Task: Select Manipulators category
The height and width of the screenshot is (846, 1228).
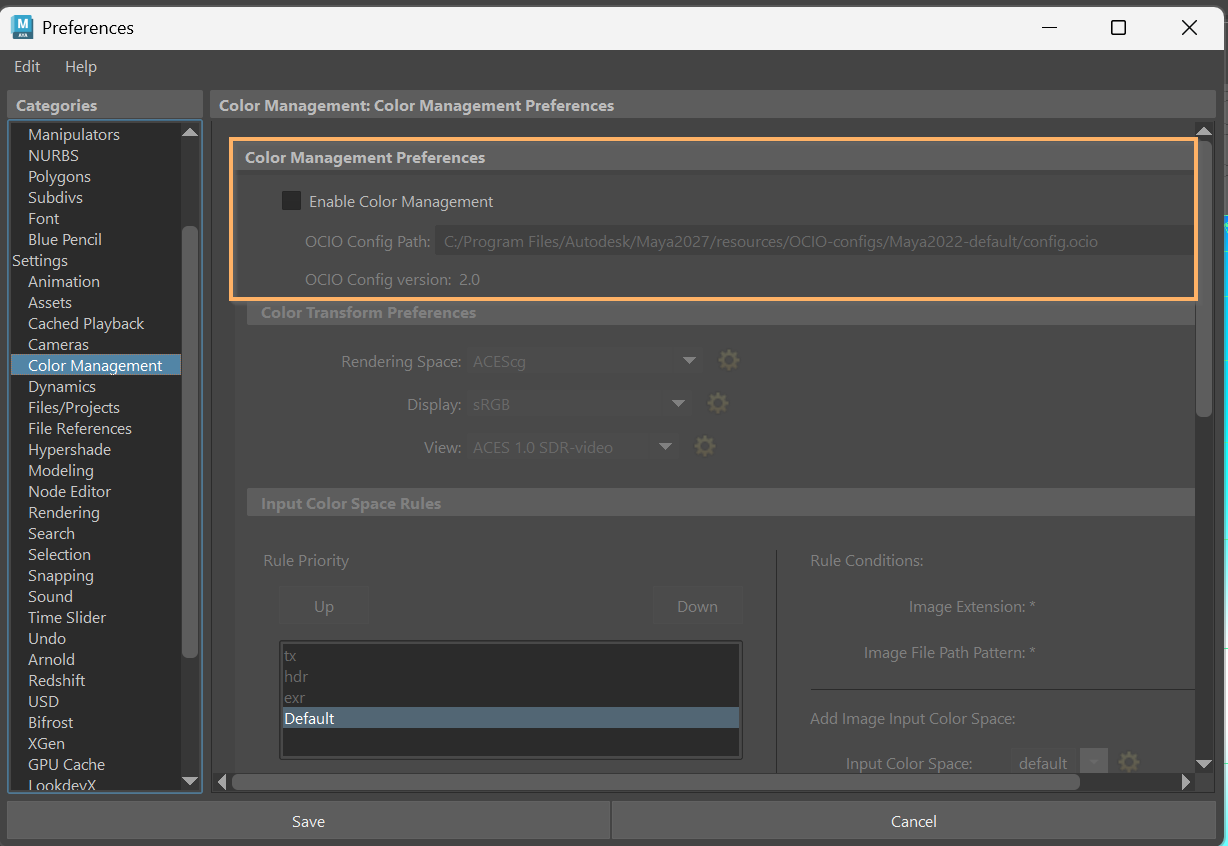Action: (x=74, y=134)
